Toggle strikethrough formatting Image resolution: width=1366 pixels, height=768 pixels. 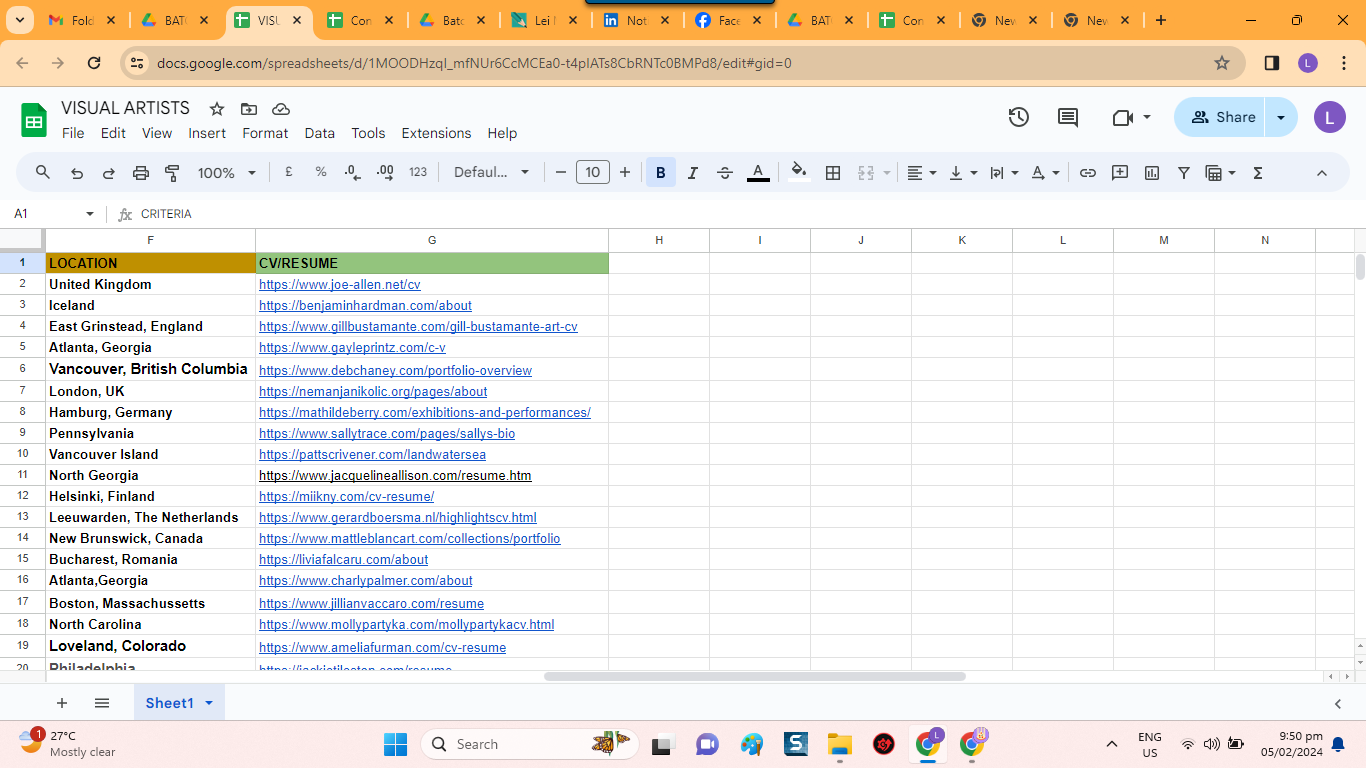(x=725, y=173)
